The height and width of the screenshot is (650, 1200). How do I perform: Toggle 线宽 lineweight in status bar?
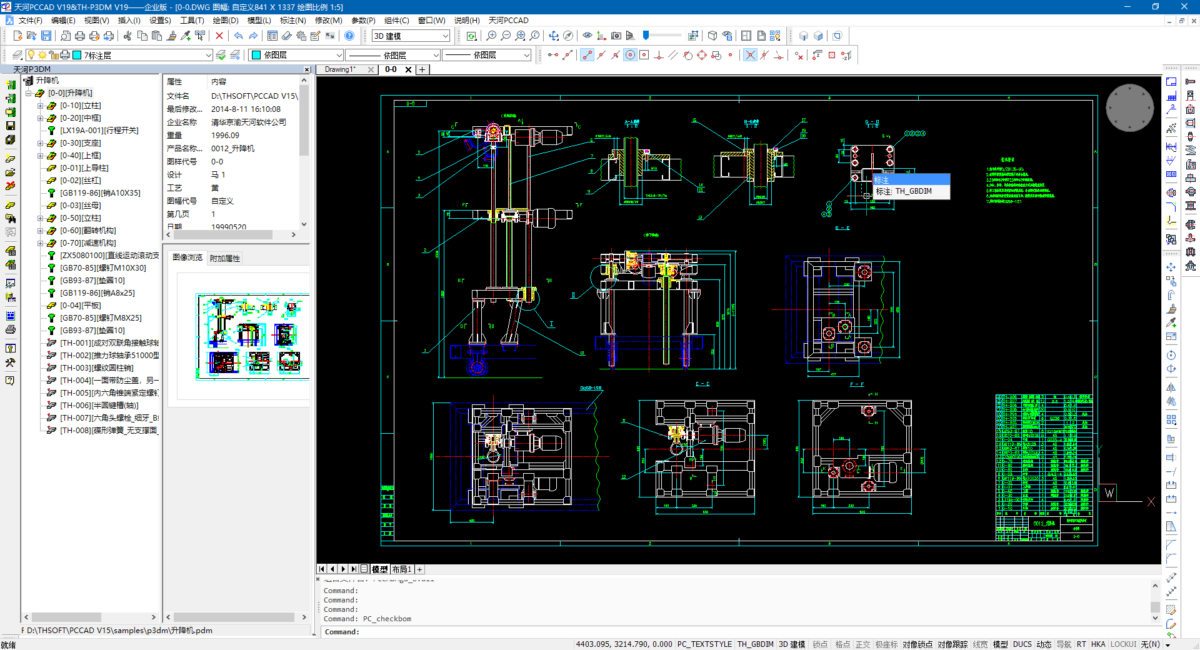[980, 644]
